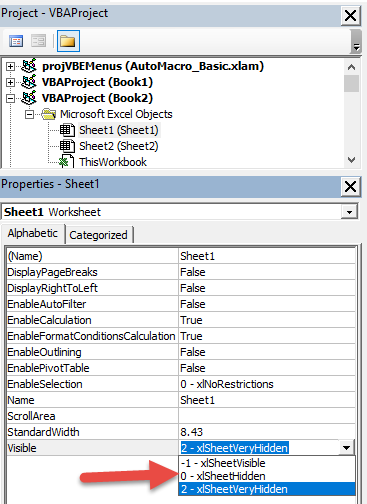
Task: Click the Sheet1 worksheet icon in tree
Action: pos(67,130)
